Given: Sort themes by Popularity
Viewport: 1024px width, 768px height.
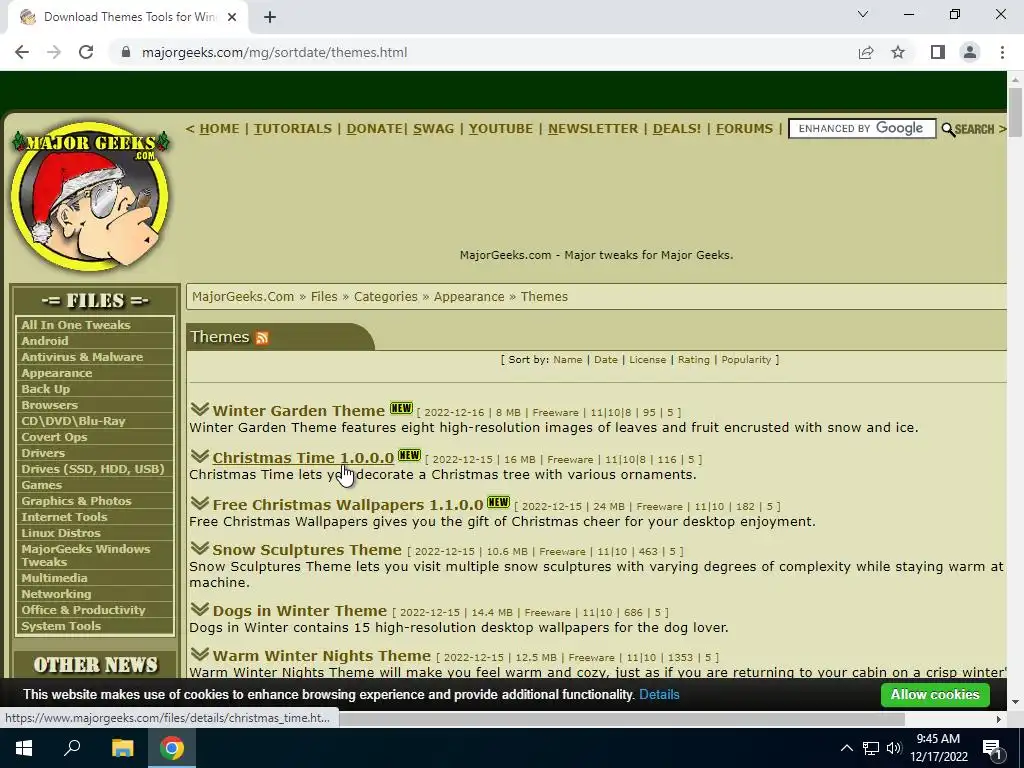Looking at the screenshot, I should pyautogui.click(x=746, y=360).
